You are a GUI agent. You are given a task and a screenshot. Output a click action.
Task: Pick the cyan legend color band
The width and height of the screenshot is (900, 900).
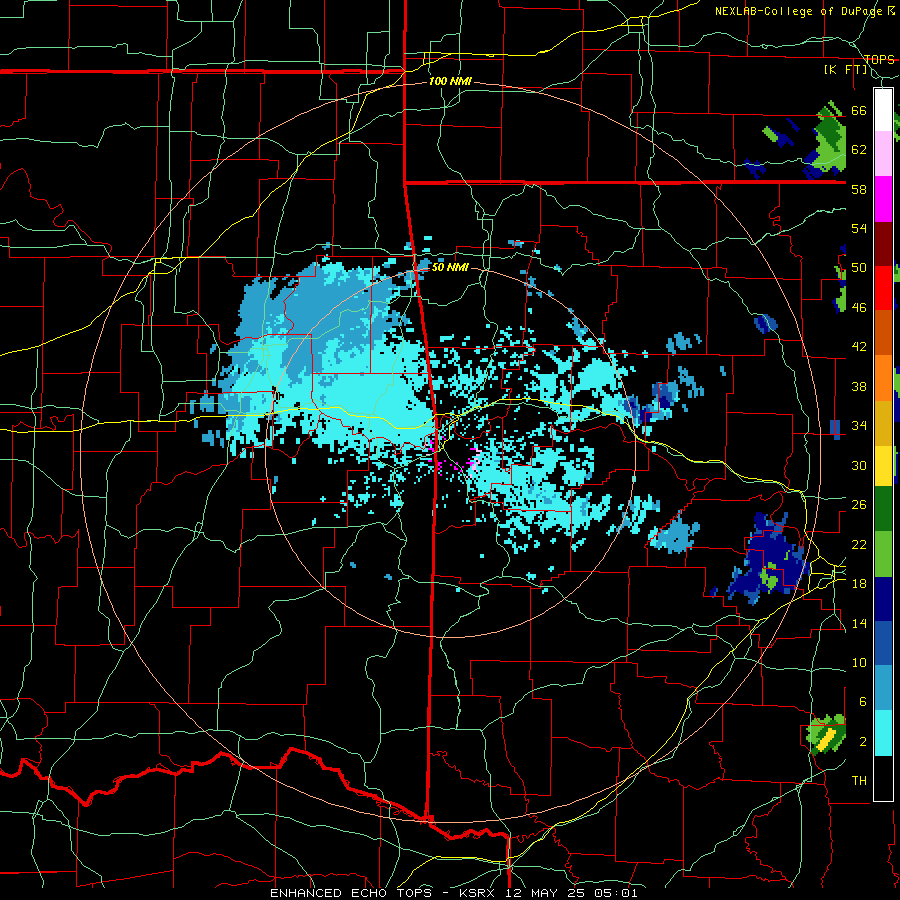883,733
